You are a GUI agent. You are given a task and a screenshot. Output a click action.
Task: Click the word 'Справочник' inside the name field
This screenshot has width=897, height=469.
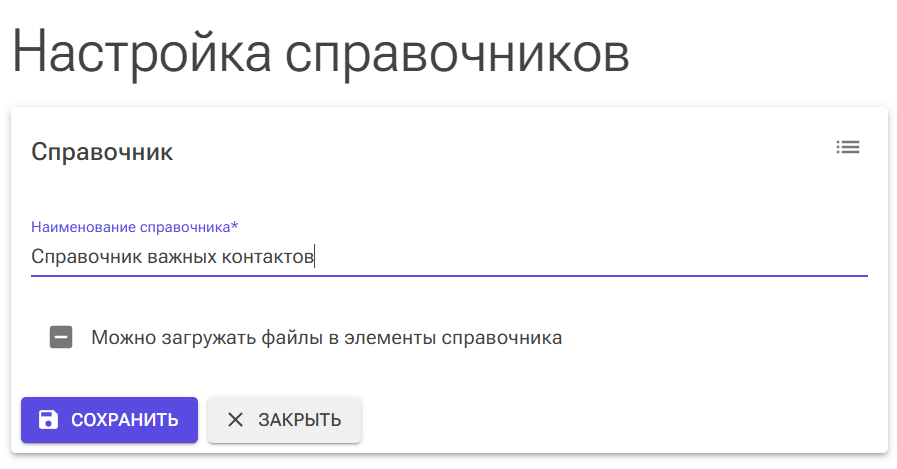pyautogui.click(x=86, y=257)
